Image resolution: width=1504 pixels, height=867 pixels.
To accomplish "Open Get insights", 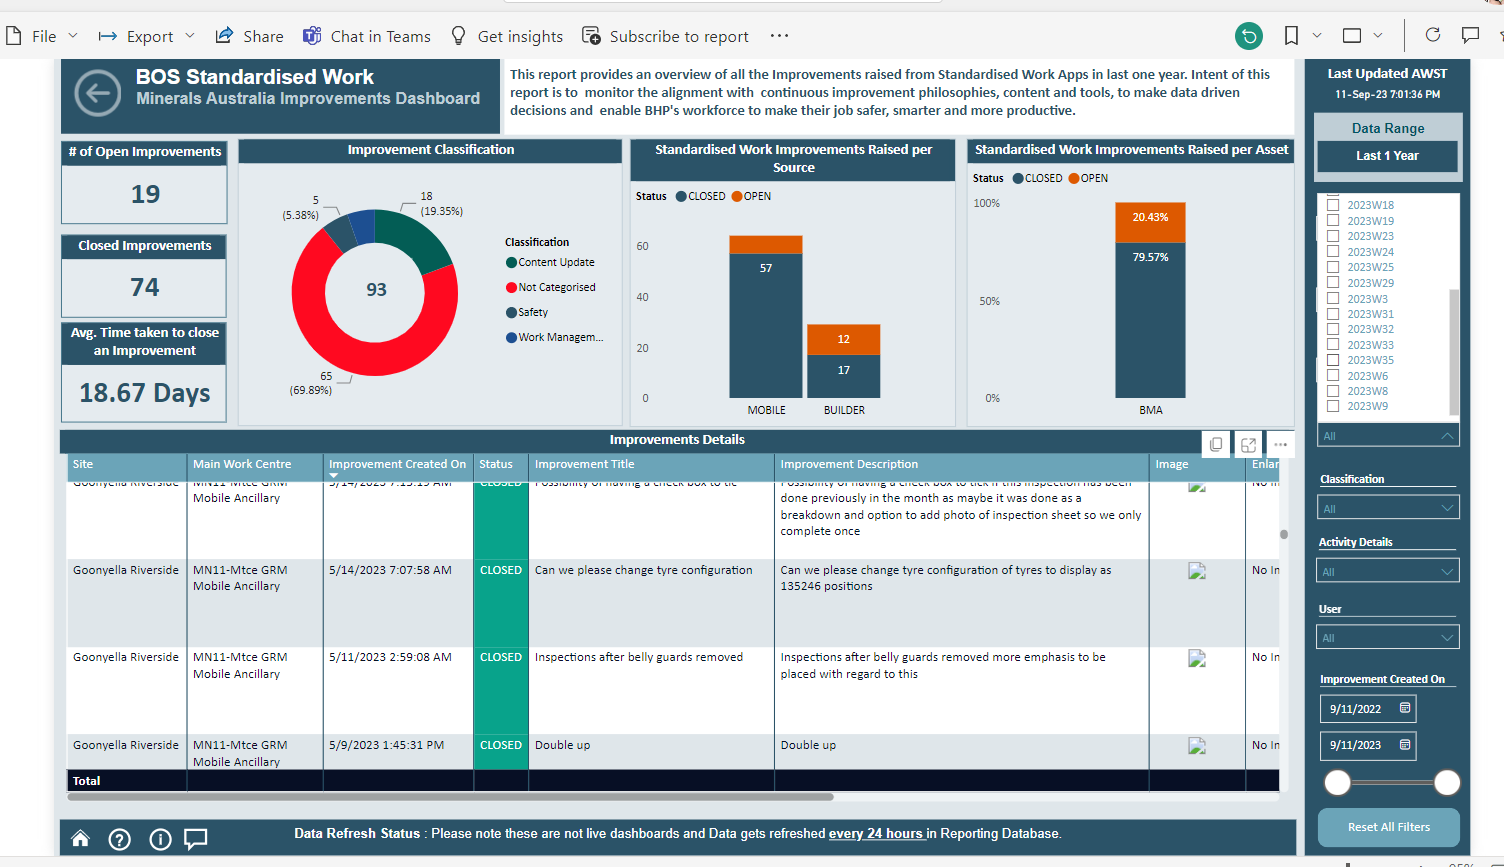I will [x=507, y=36].
